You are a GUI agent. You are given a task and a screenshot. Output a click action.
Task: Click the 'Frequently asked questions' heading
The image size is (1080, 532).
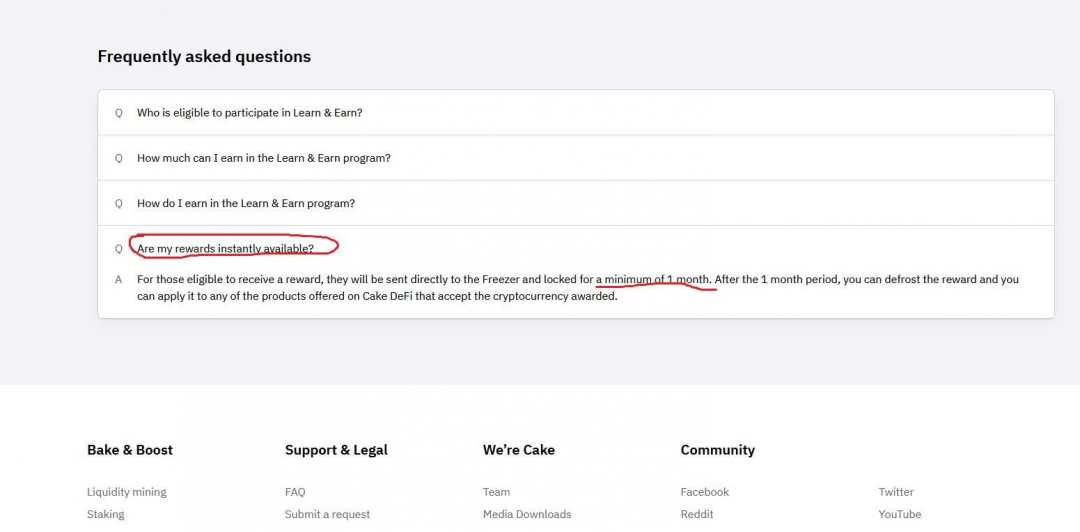204,57
